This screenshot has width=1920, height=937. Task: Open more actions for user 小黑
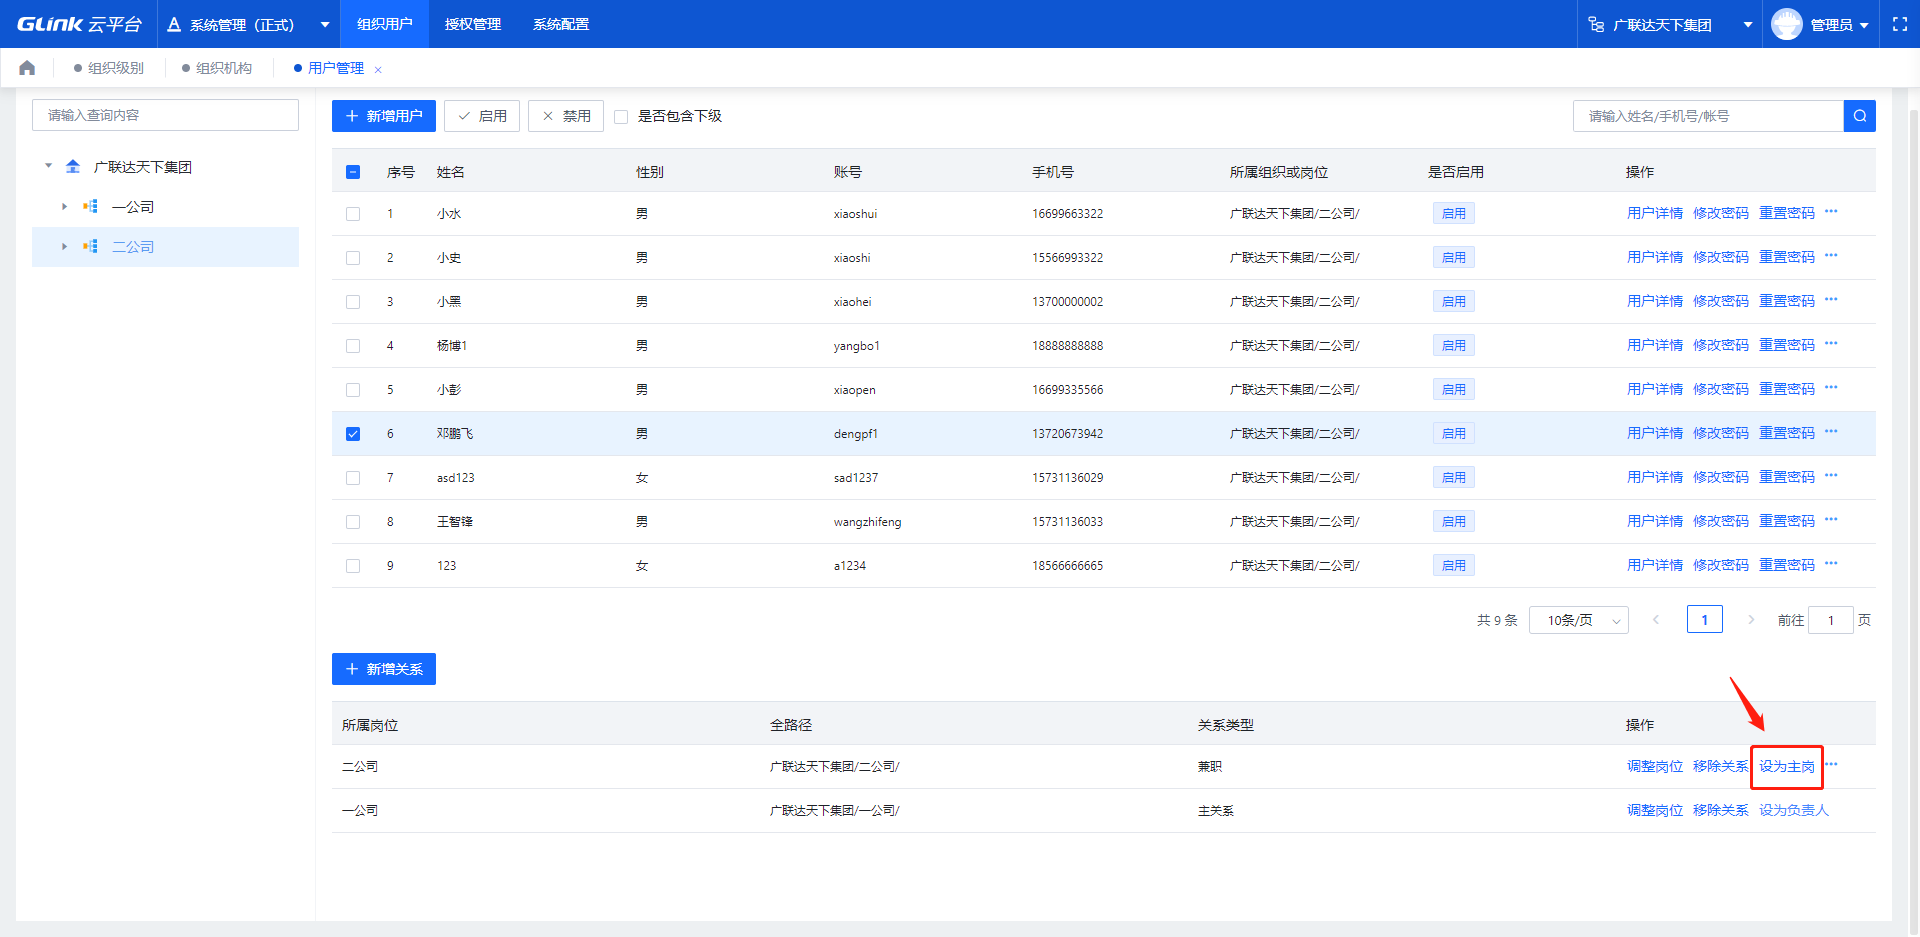click(1831, 300)
